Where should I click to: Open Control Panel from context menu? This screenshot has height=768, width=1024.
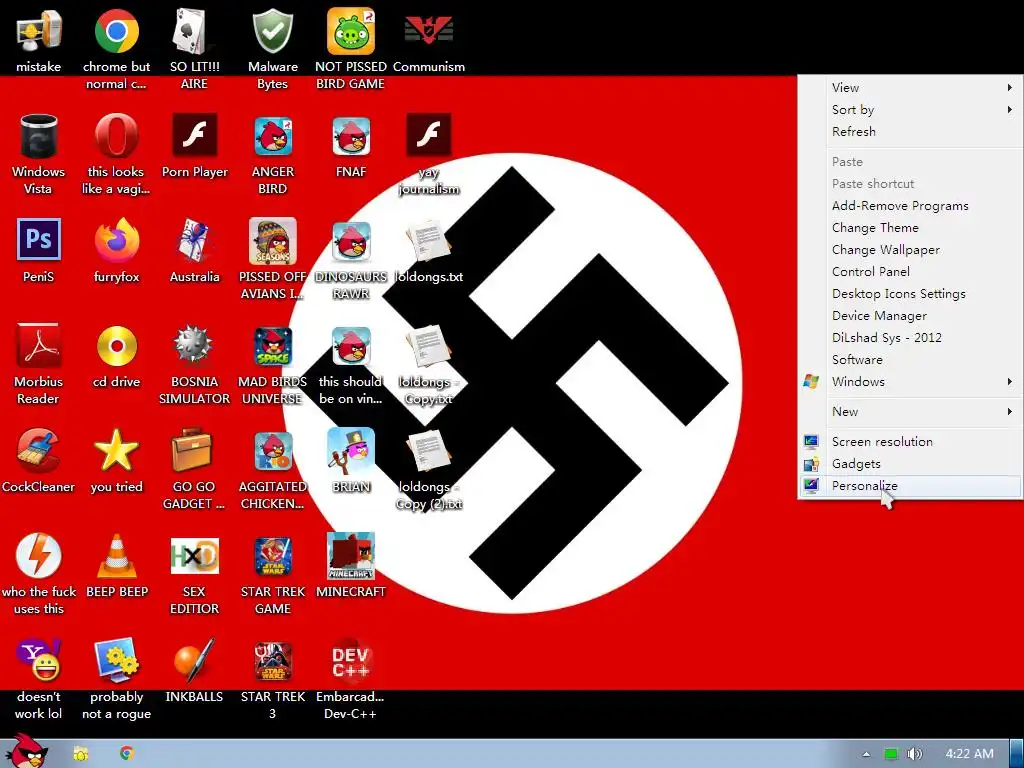(x=910, y=272)
